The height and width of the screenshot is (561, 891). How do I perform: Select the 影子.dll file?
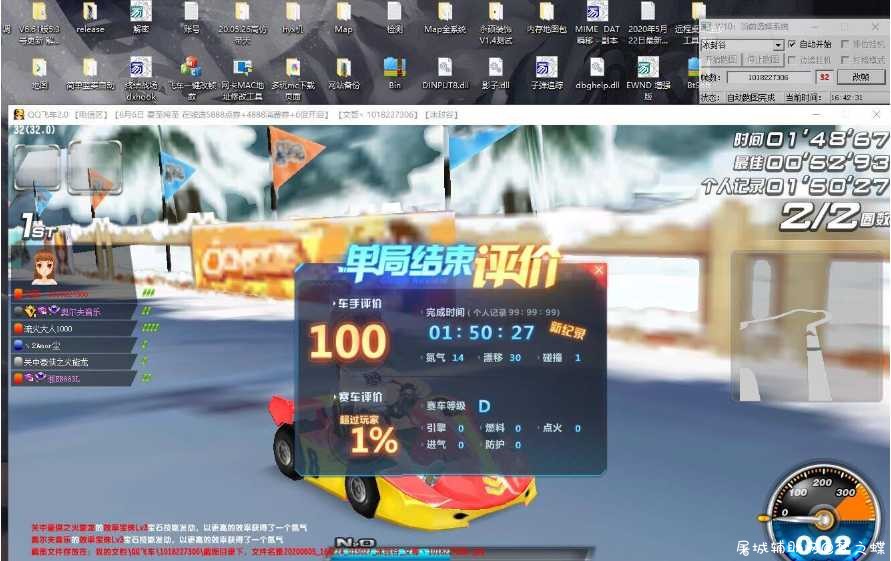pos(496,74)
